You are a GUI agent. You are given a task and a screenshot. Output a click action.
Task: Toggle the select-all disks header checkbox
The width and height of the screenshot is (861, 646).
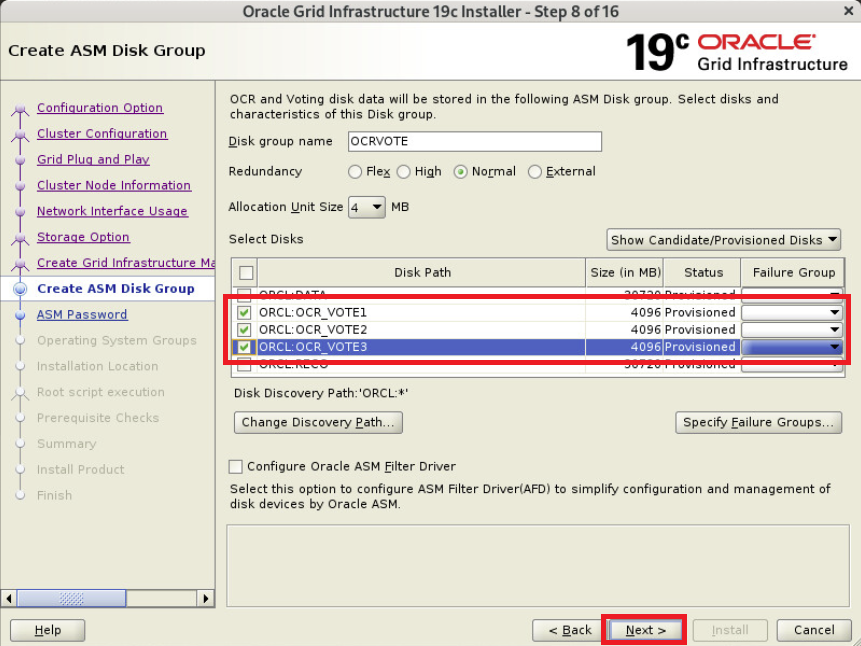(246, 272)
